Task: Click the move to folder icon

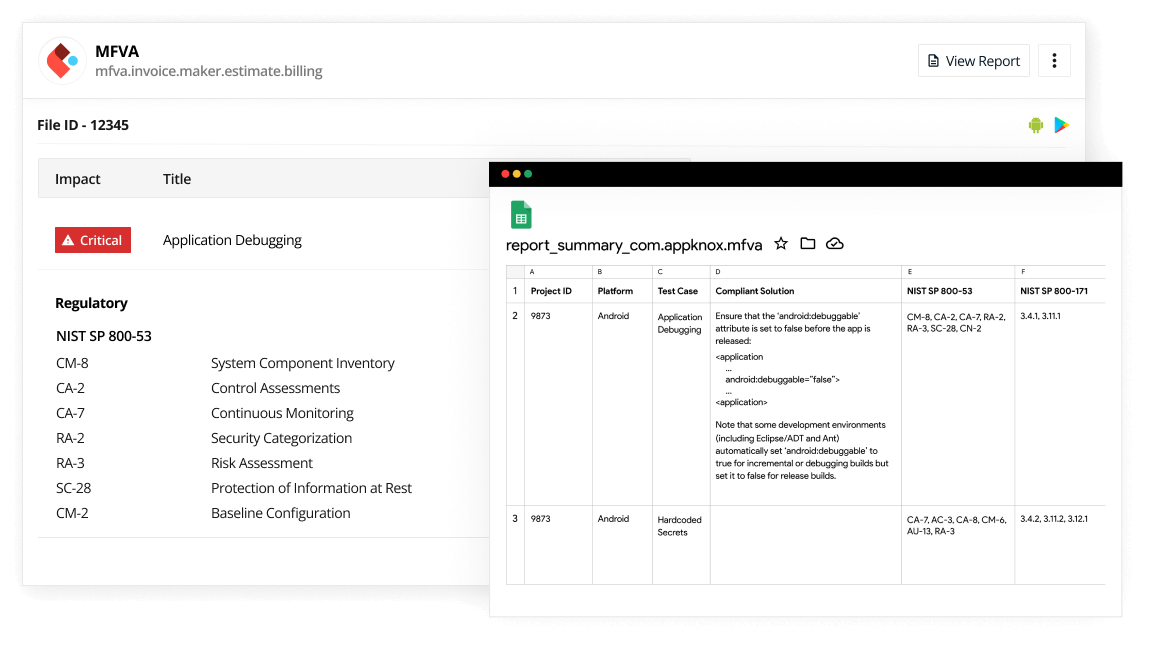Action: [808, 244]
